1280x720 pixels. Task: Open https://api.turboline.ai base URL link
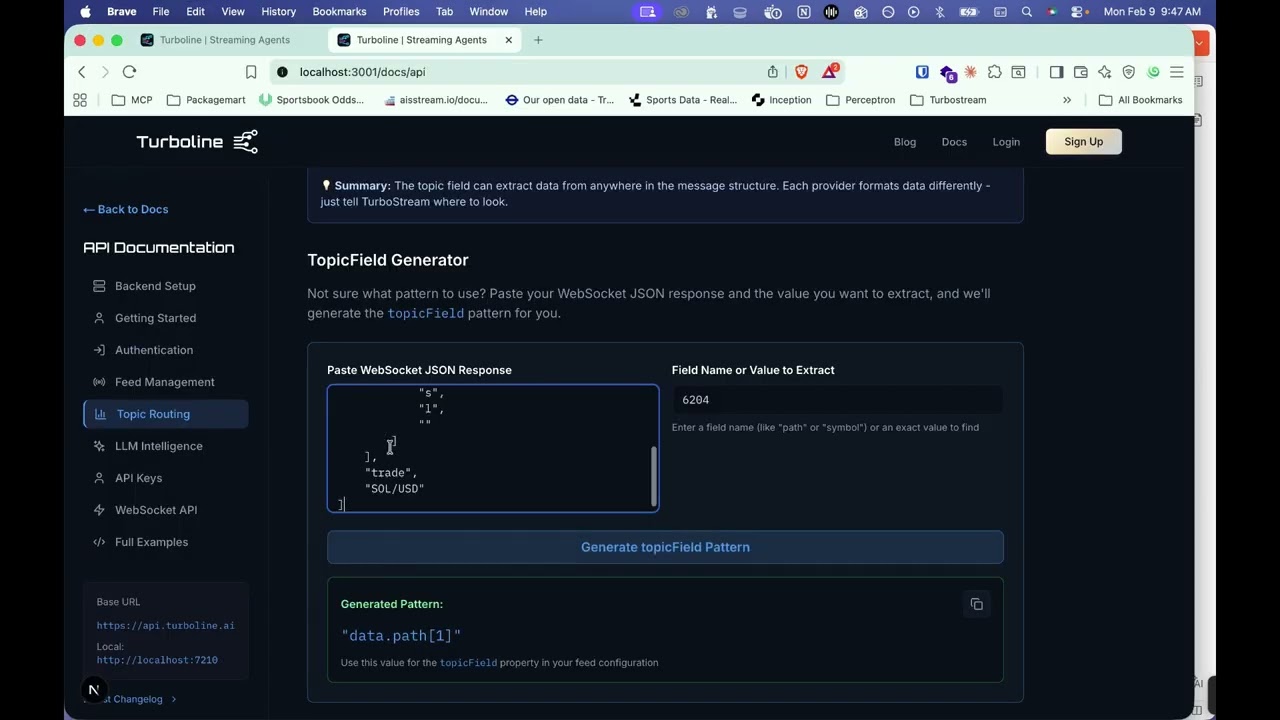tap(165, 626)
